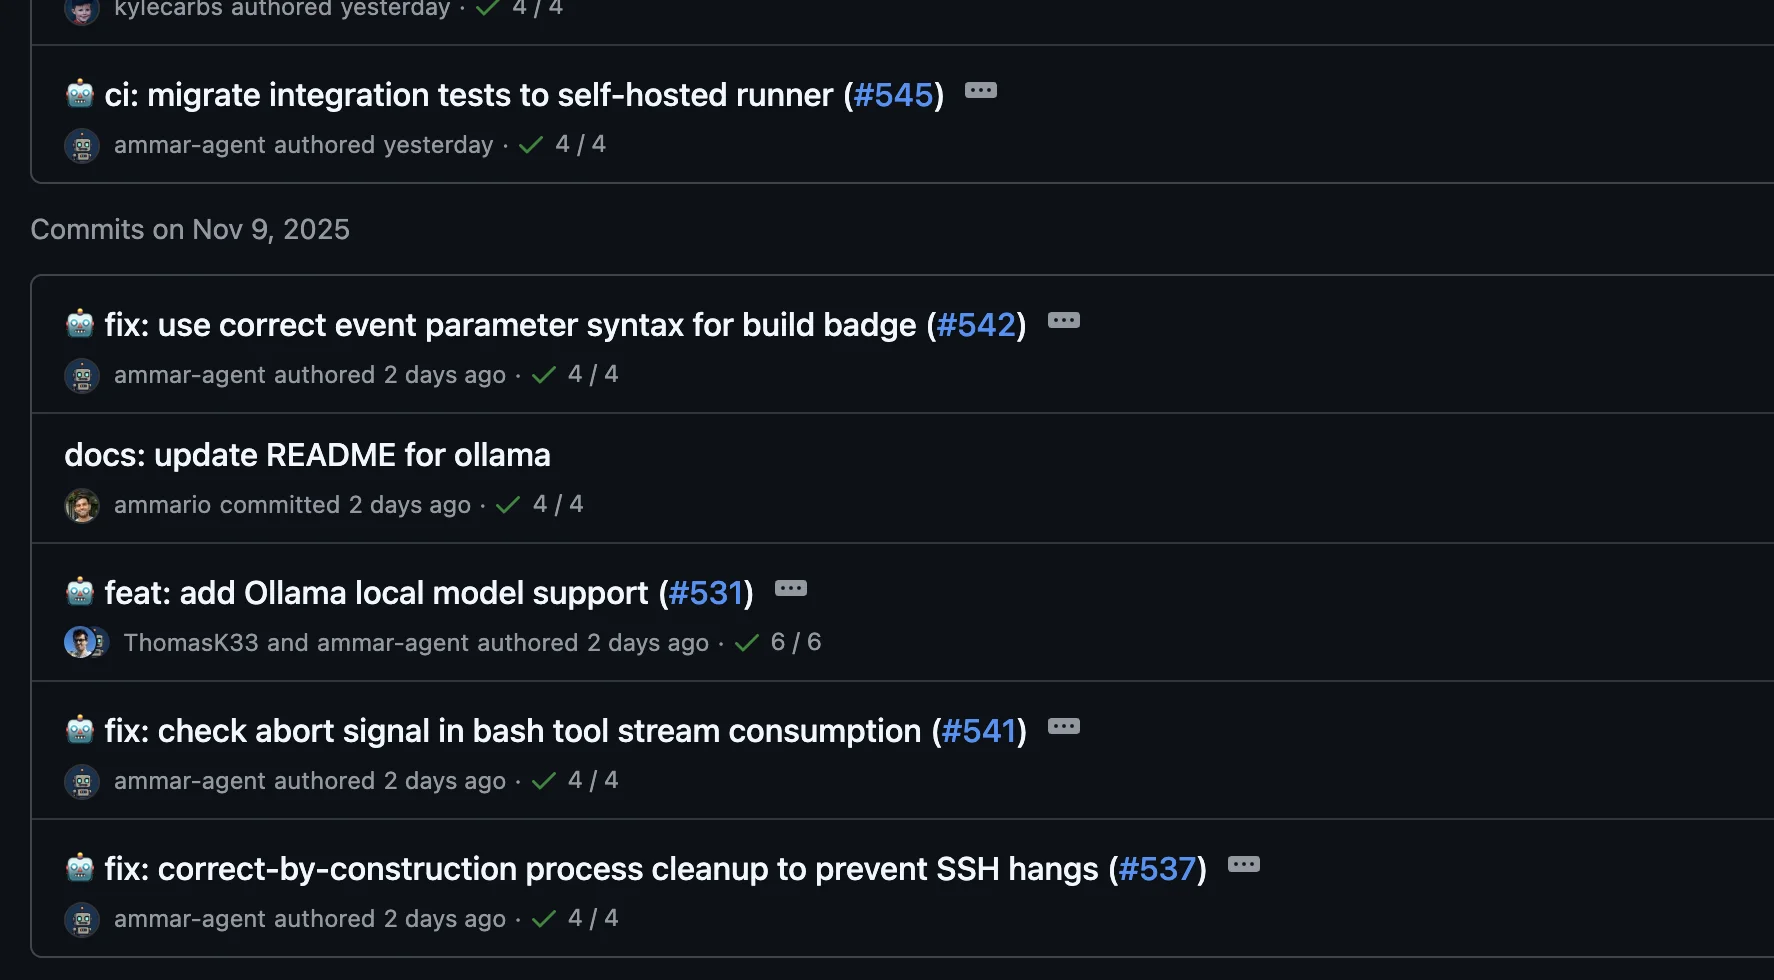Expand the commit message for #542
This screenshot has width=1774, height=980.
point(1065,321)
